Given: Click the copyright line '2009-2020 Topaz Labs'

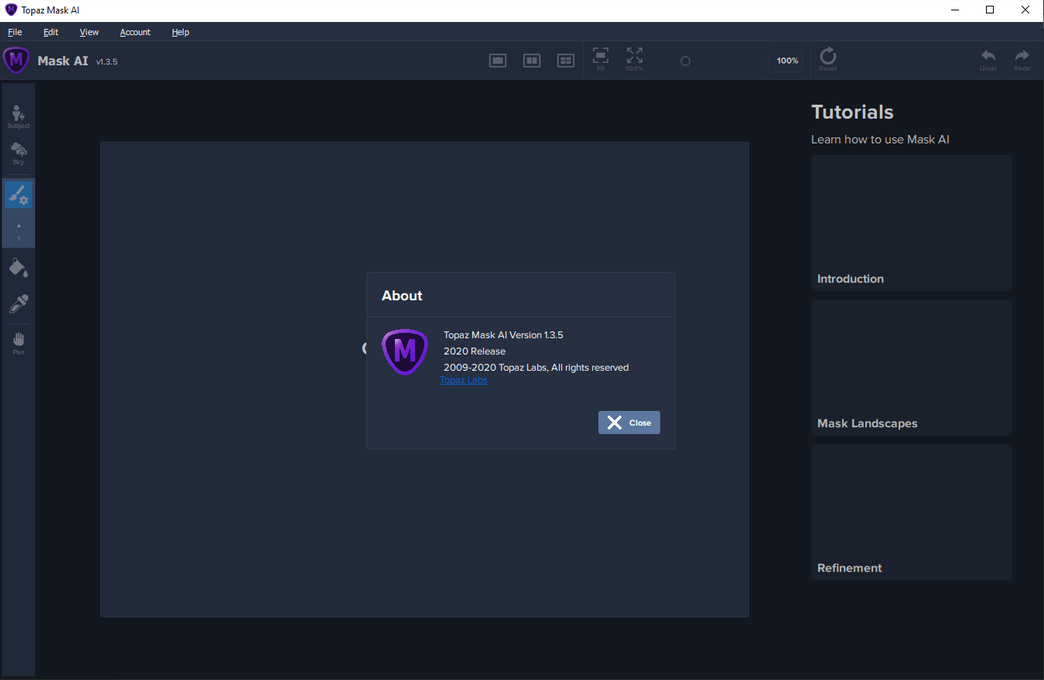Looking at the screenshot, I should tap(536, 367).
